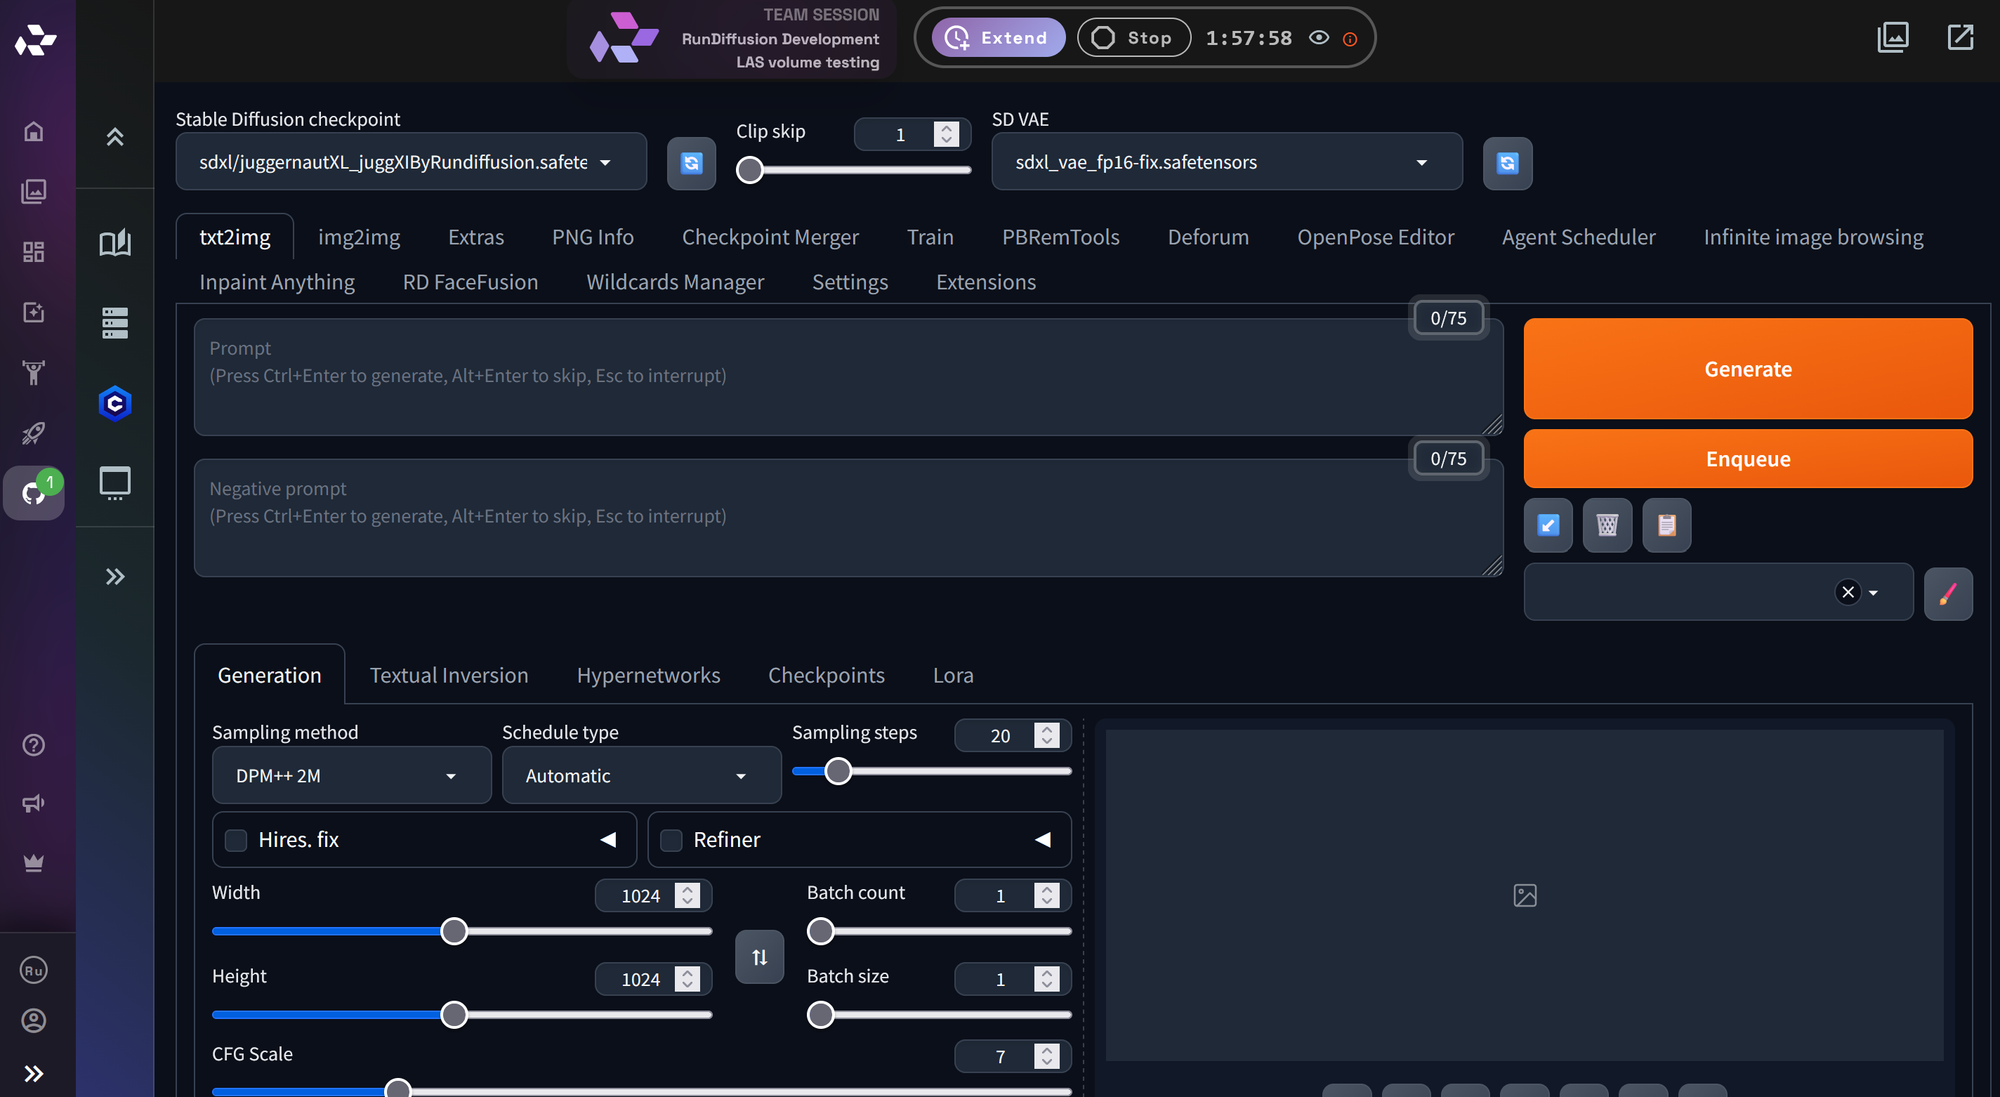The image size is (2000, 1097).
Task: Open the Checkpoint Merger tab
Action: 770,237
